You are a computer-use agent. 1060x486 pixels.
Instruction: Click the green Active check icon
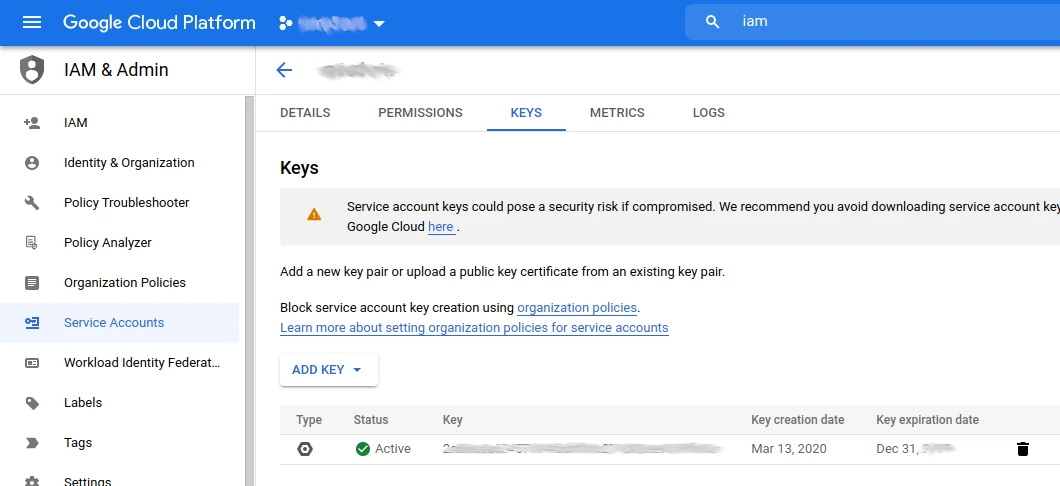362,449
